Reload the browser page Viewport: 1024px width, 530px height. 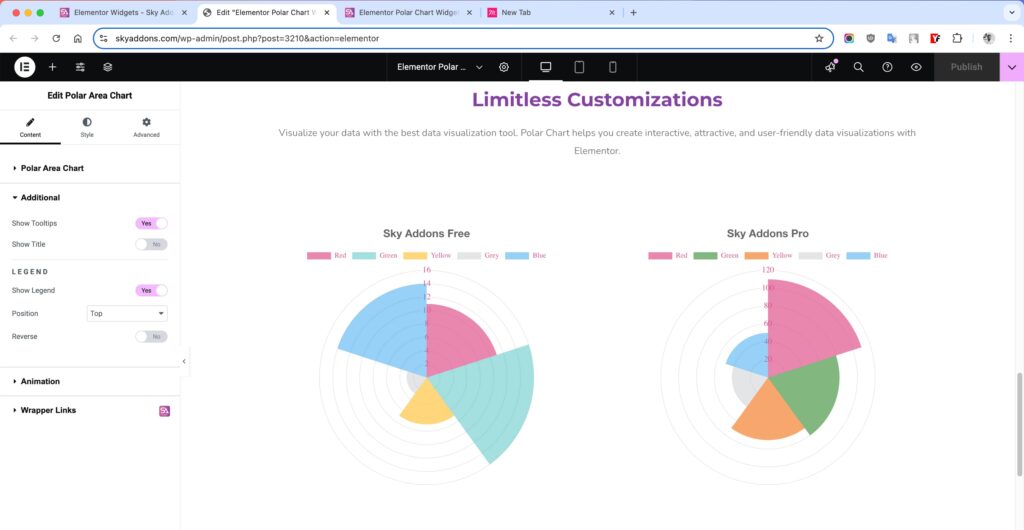[56, 39]
